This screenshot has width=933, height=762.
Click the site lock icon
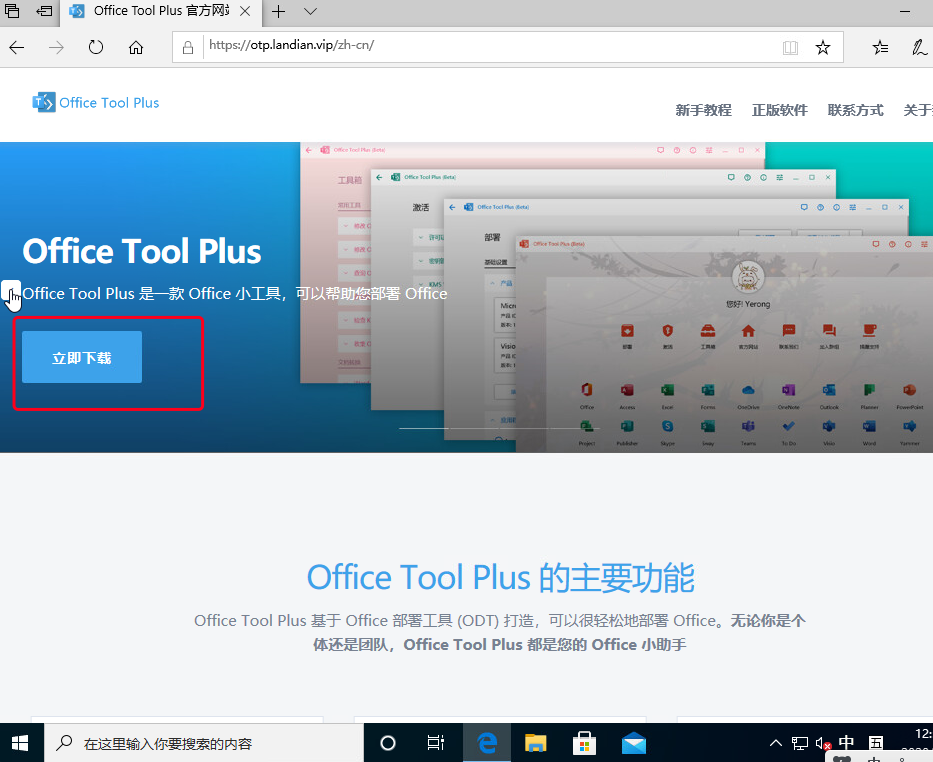tap(187, 48)
